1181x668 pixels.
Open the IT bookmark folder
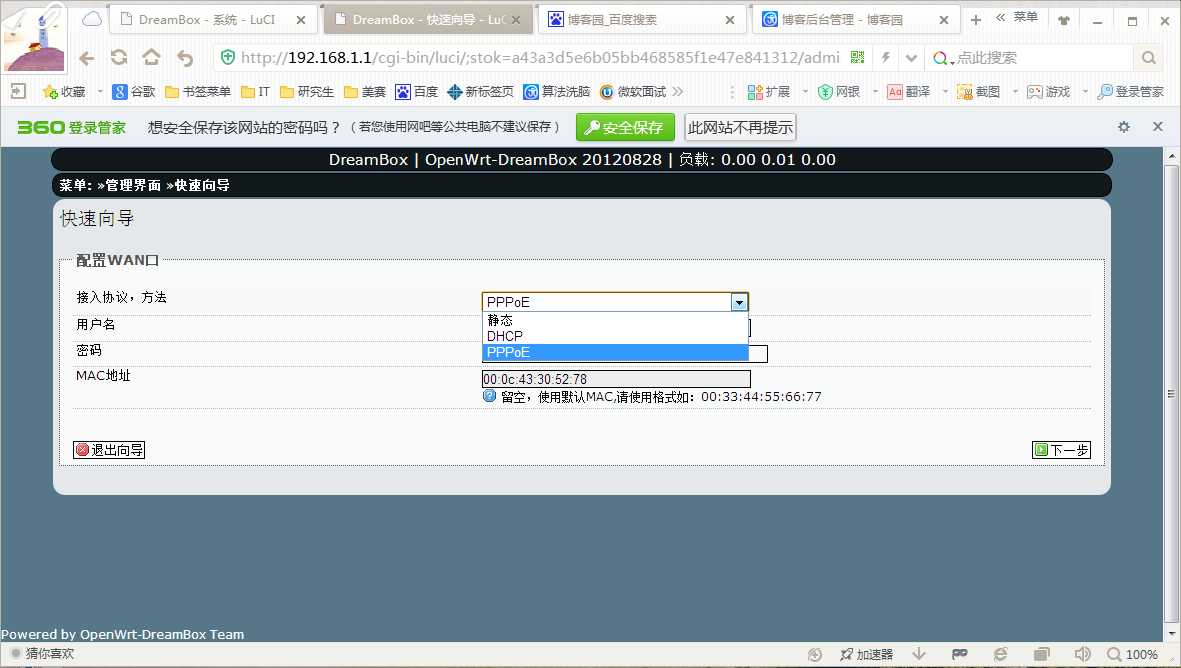[255, 92]
